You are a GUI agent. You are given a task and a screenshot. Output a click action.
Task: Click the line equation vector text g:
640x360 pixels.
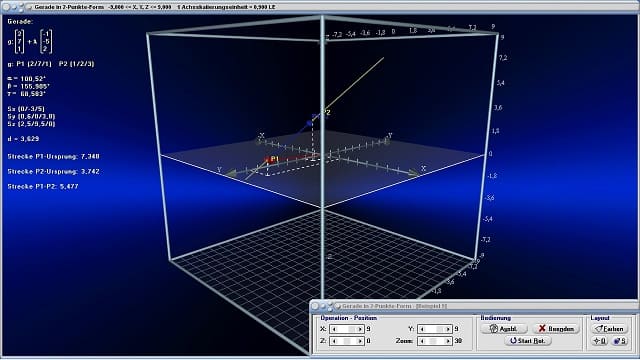click(x=30, y=41)
